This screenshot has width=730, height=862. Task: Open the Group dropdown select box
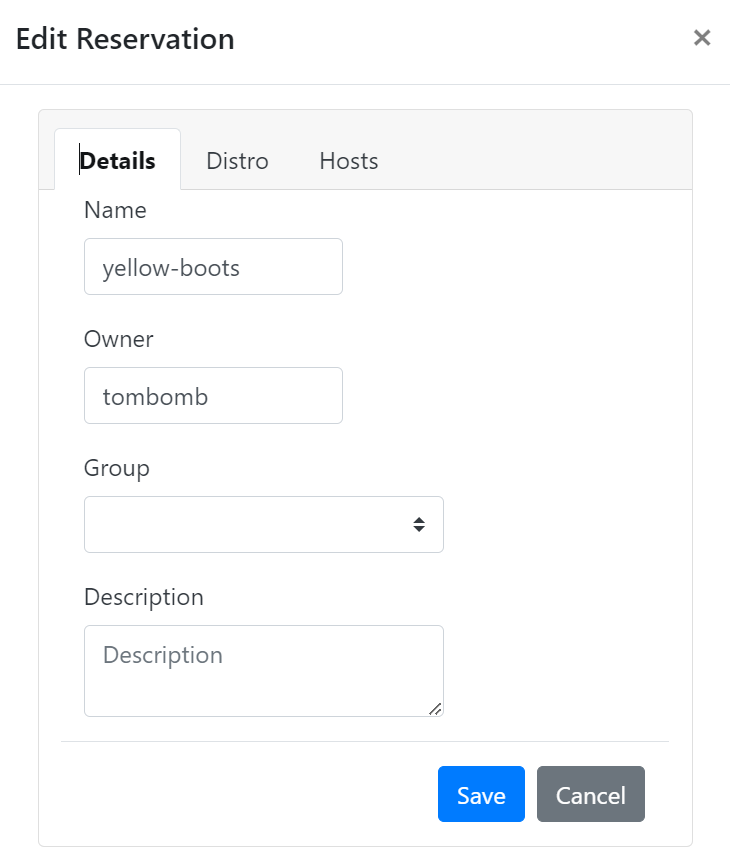click(x=264, y=524)
